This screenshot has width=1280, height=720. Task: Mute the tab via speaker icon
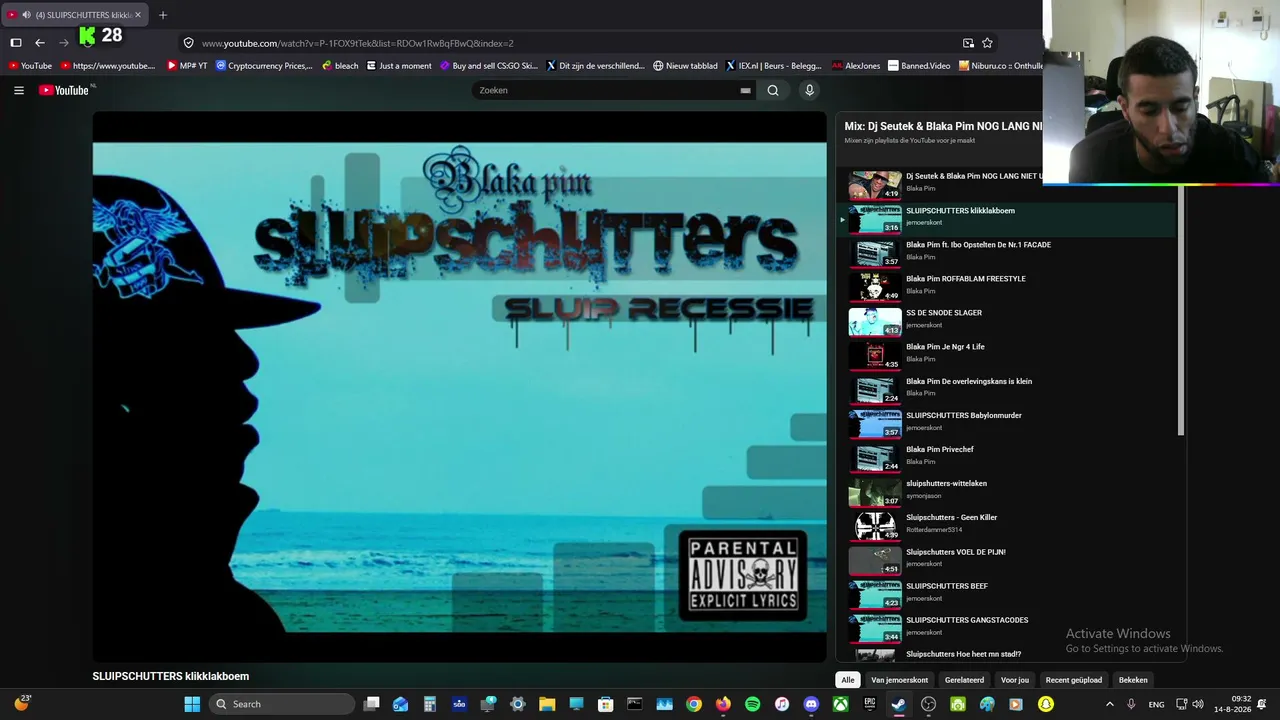(26, 15)
